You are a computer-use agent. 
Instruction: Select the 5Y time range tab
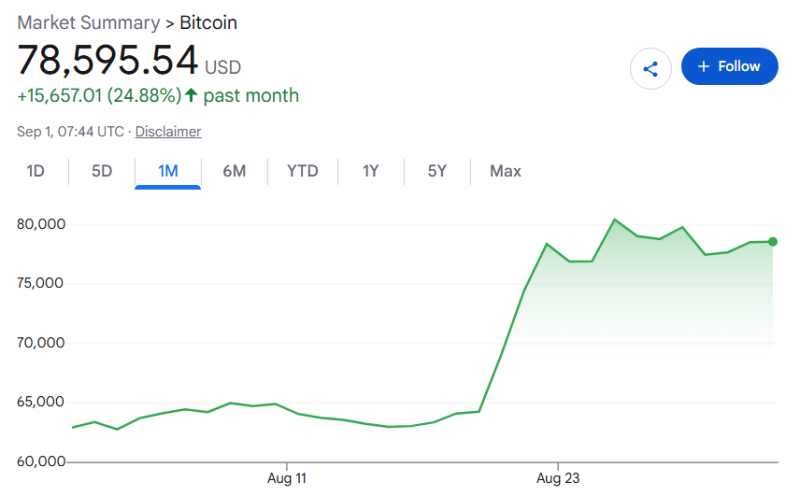(437, 171)
